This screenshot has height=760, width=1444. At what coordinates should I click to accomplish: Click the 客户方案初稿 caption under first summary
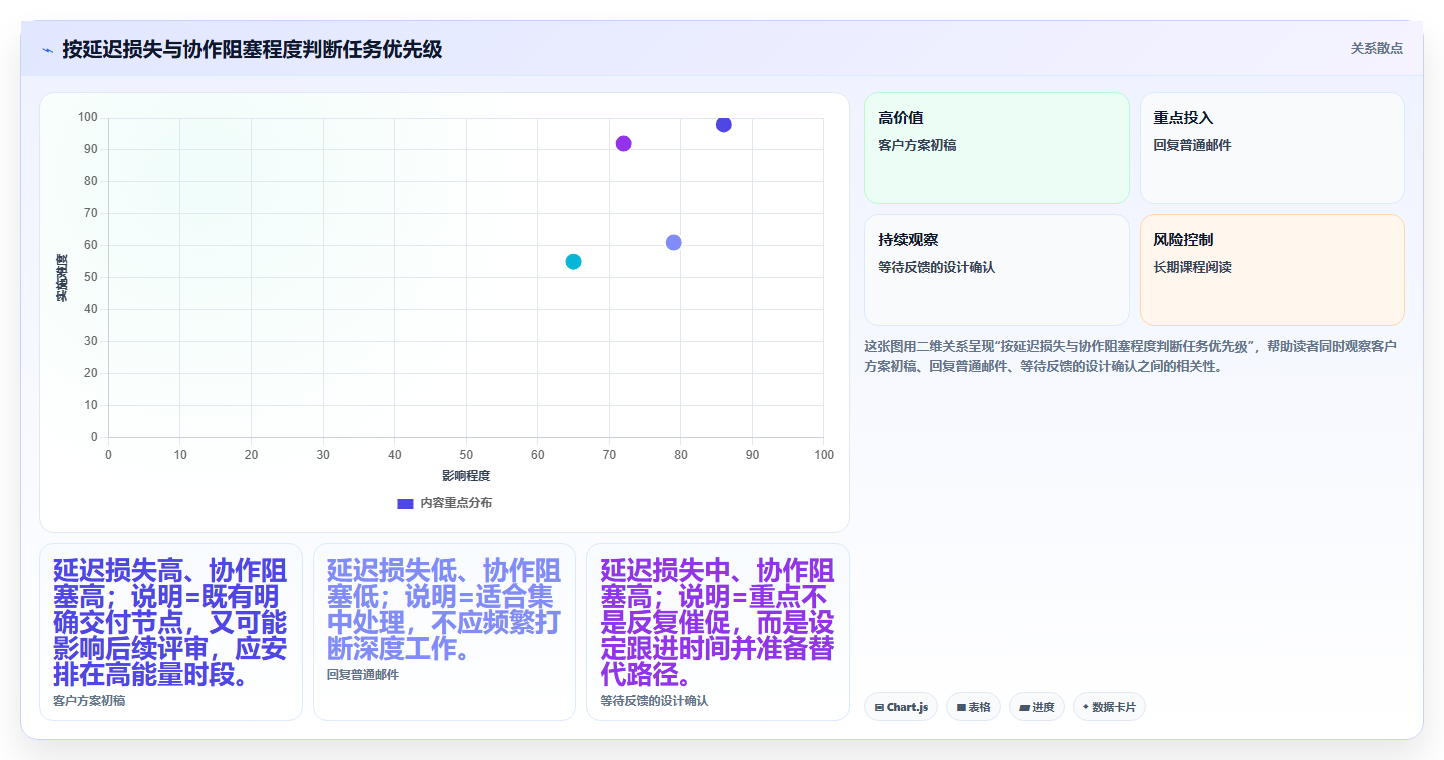click(x=89, y=701)
